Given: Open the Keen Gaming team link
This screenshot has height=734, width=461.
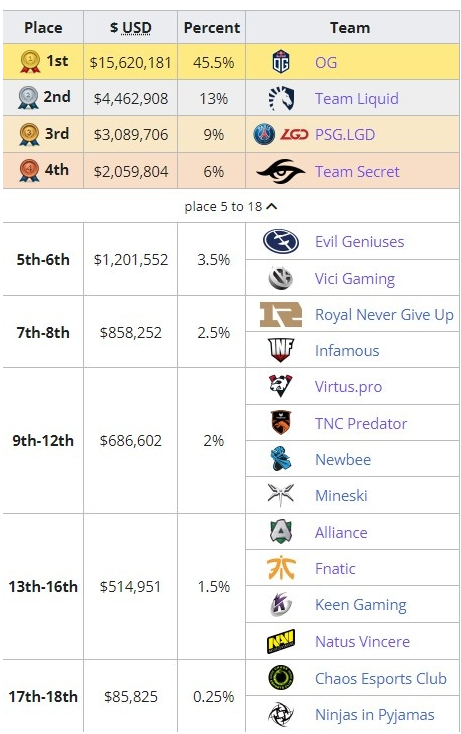Looking at the screenshot, I should [360, 605].
